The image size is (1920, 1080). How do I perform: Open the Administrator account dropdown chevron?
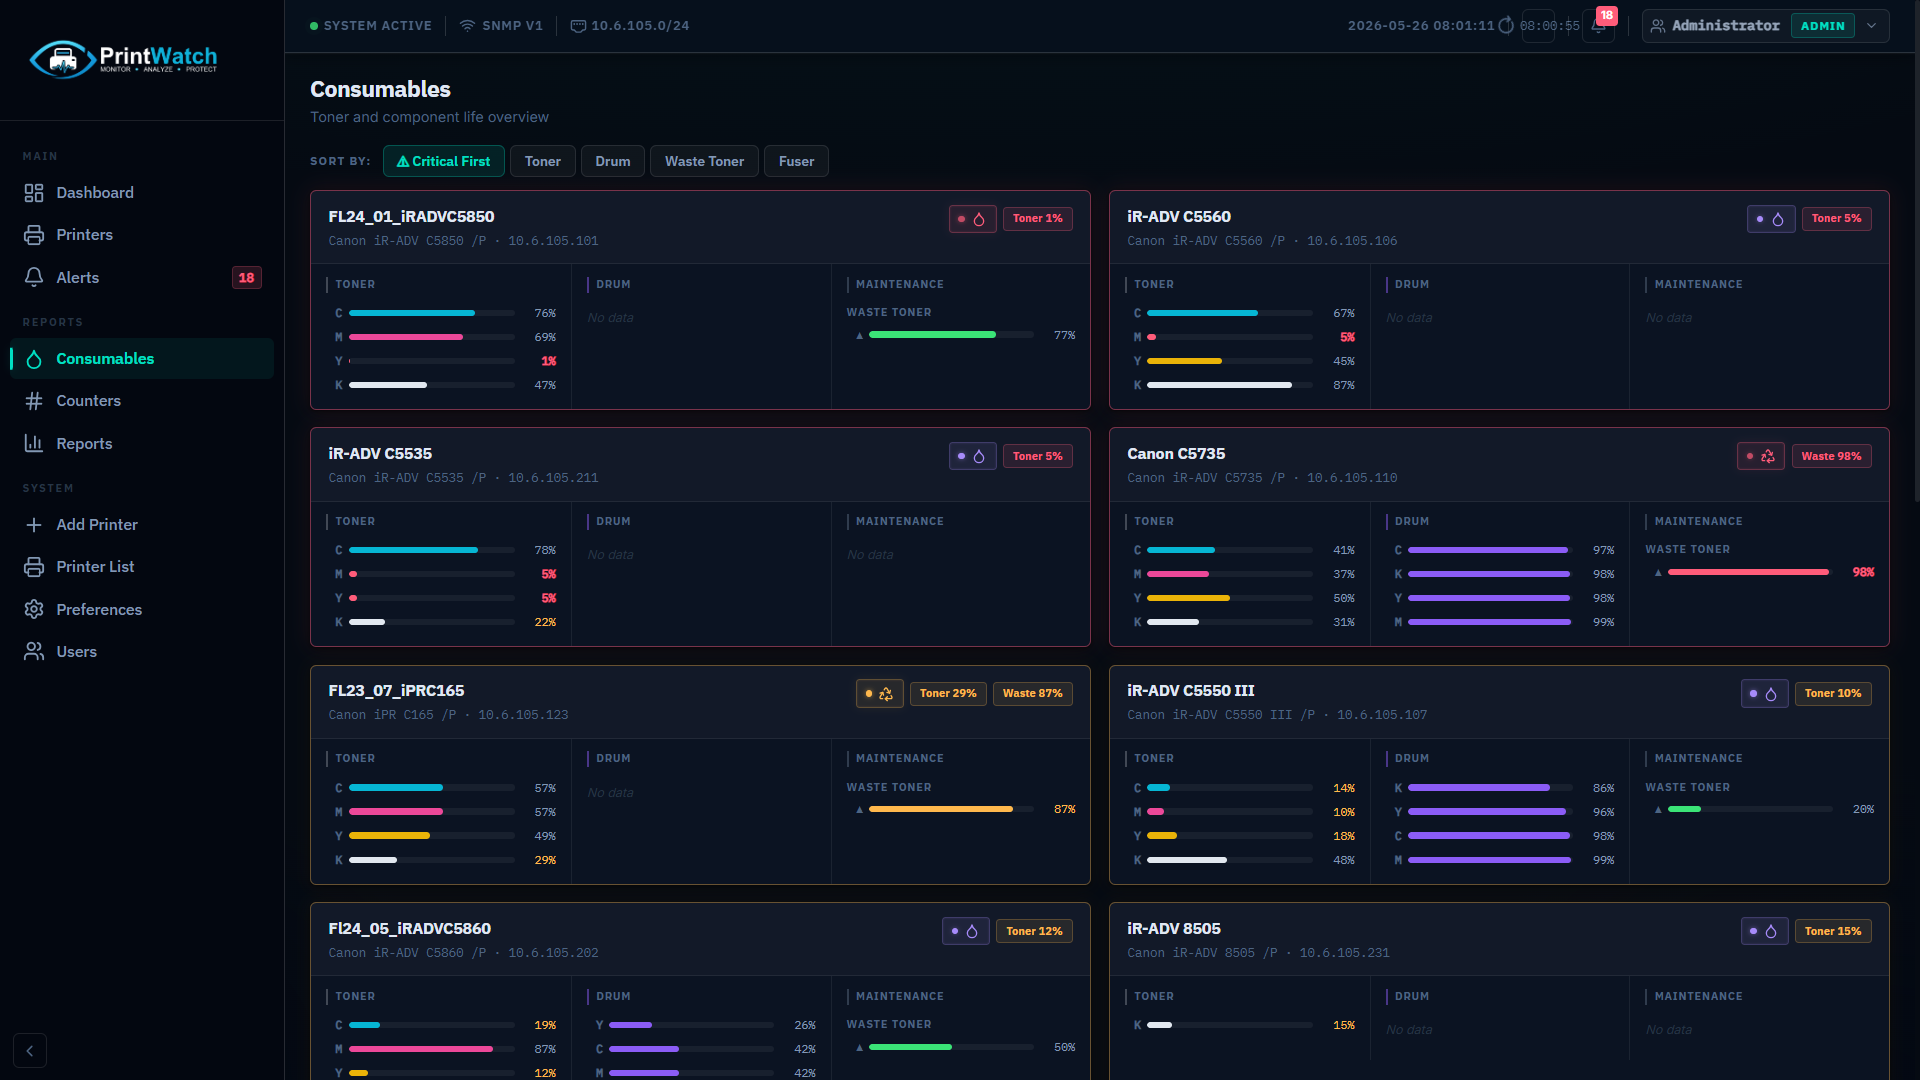[x=1872, y=26]
